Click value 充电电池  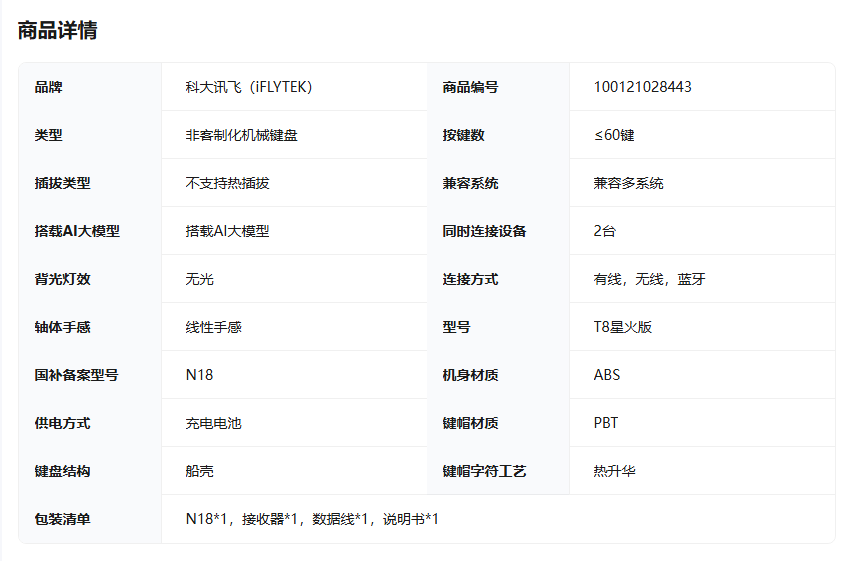pos(213,423)
